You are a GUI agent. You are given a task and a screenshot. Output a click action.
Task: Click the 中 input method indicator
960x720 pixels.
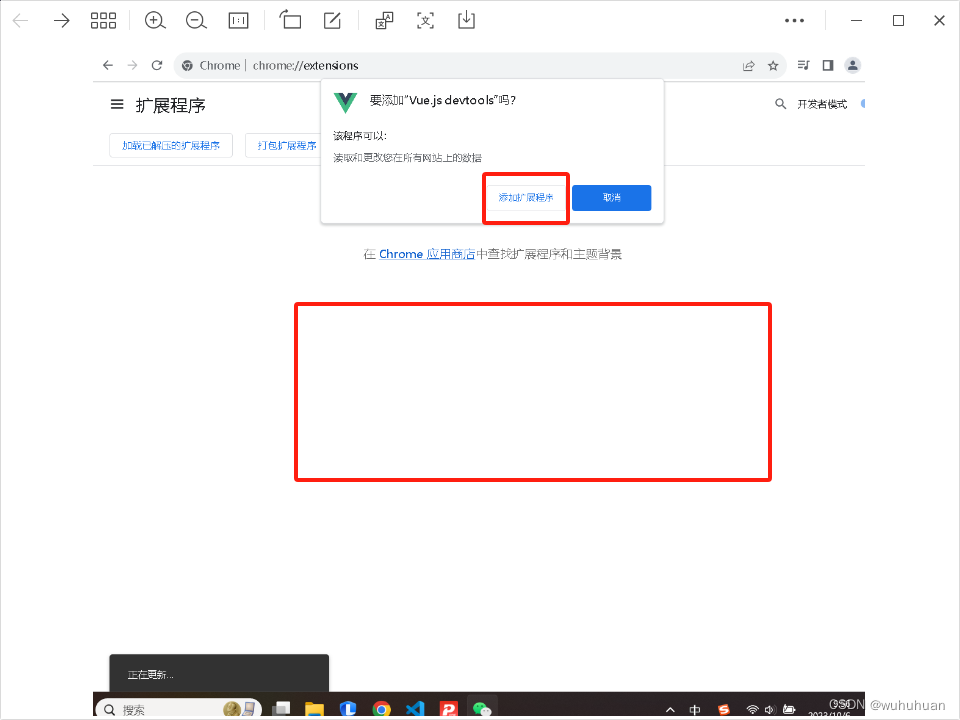(695, 710)
